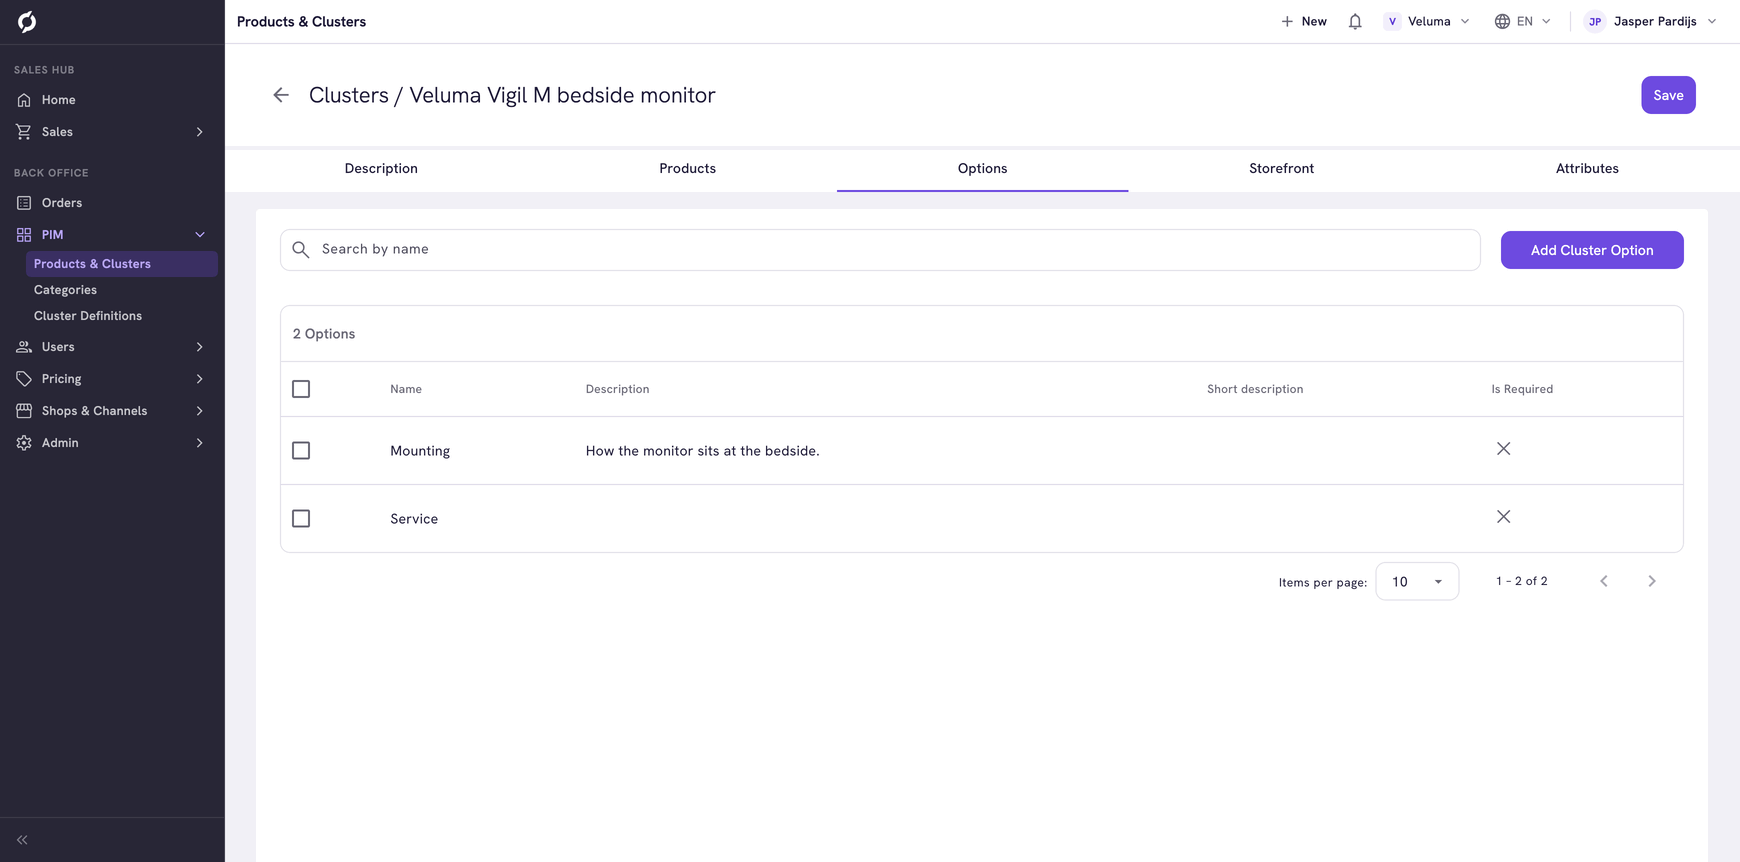Go to previous page of options
Viewport: 1740px width, 862px height.
[1604, 581]
